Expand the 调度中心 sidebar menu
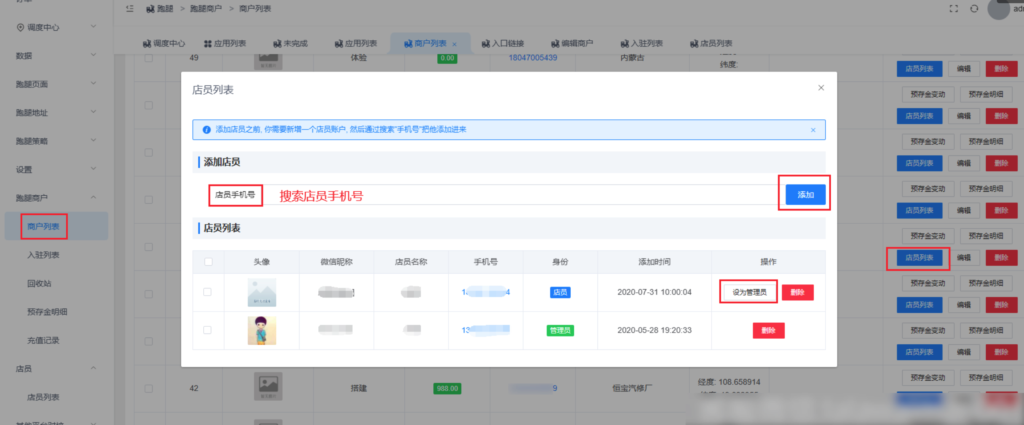Viewport: 1024px width, 425px height. [x=52, y=27]
